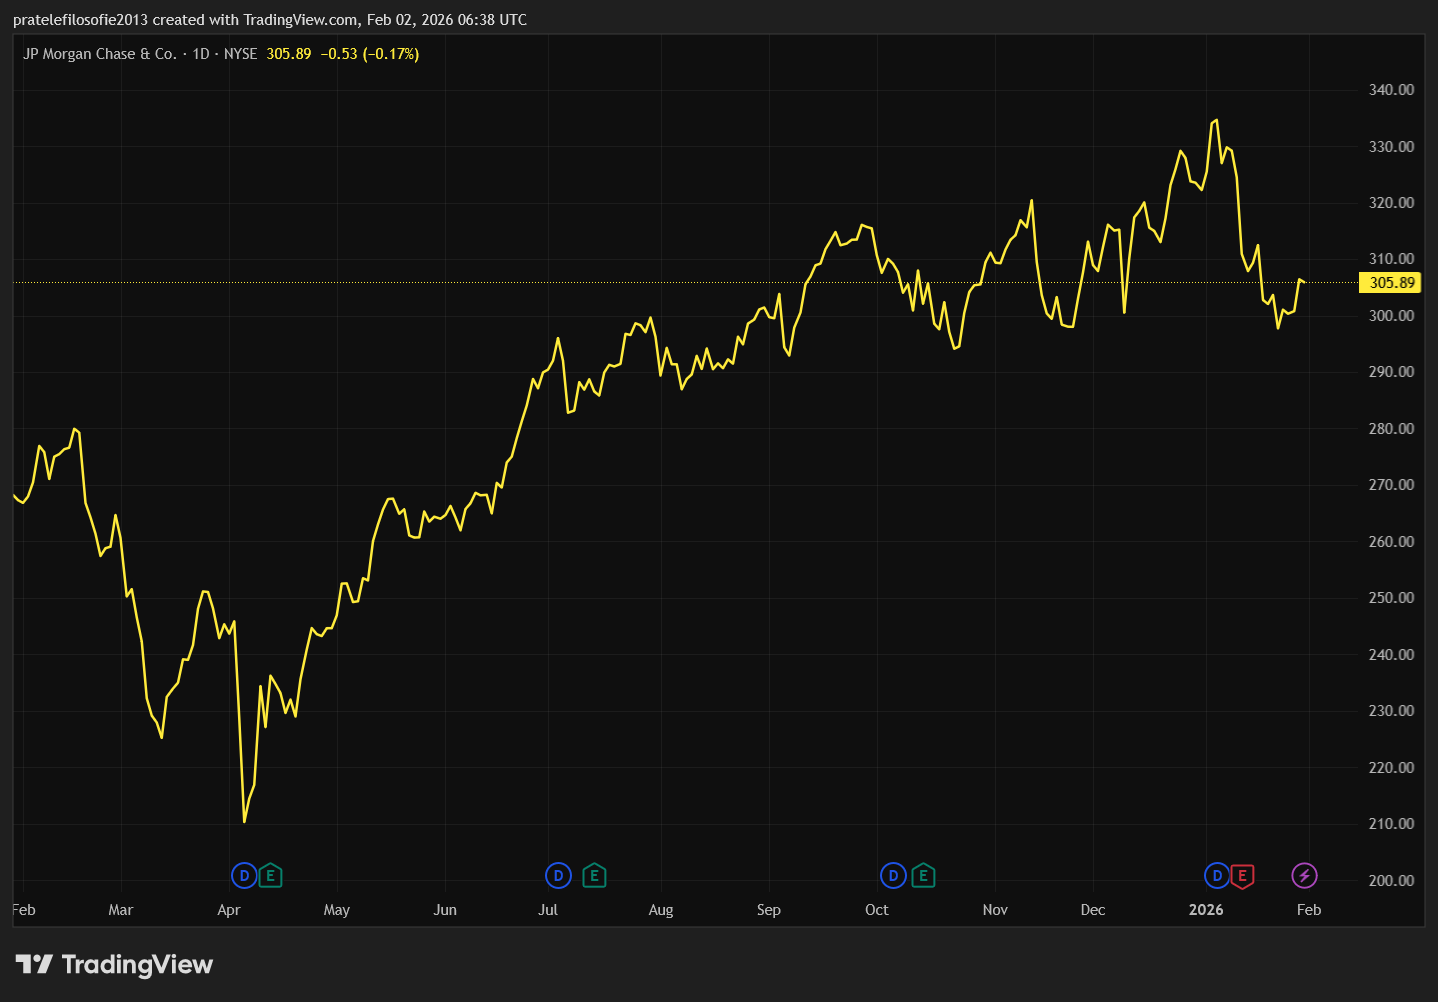Click the Apr label on time axis
The image size is (1438, 1002).
[x=229, y=910]
